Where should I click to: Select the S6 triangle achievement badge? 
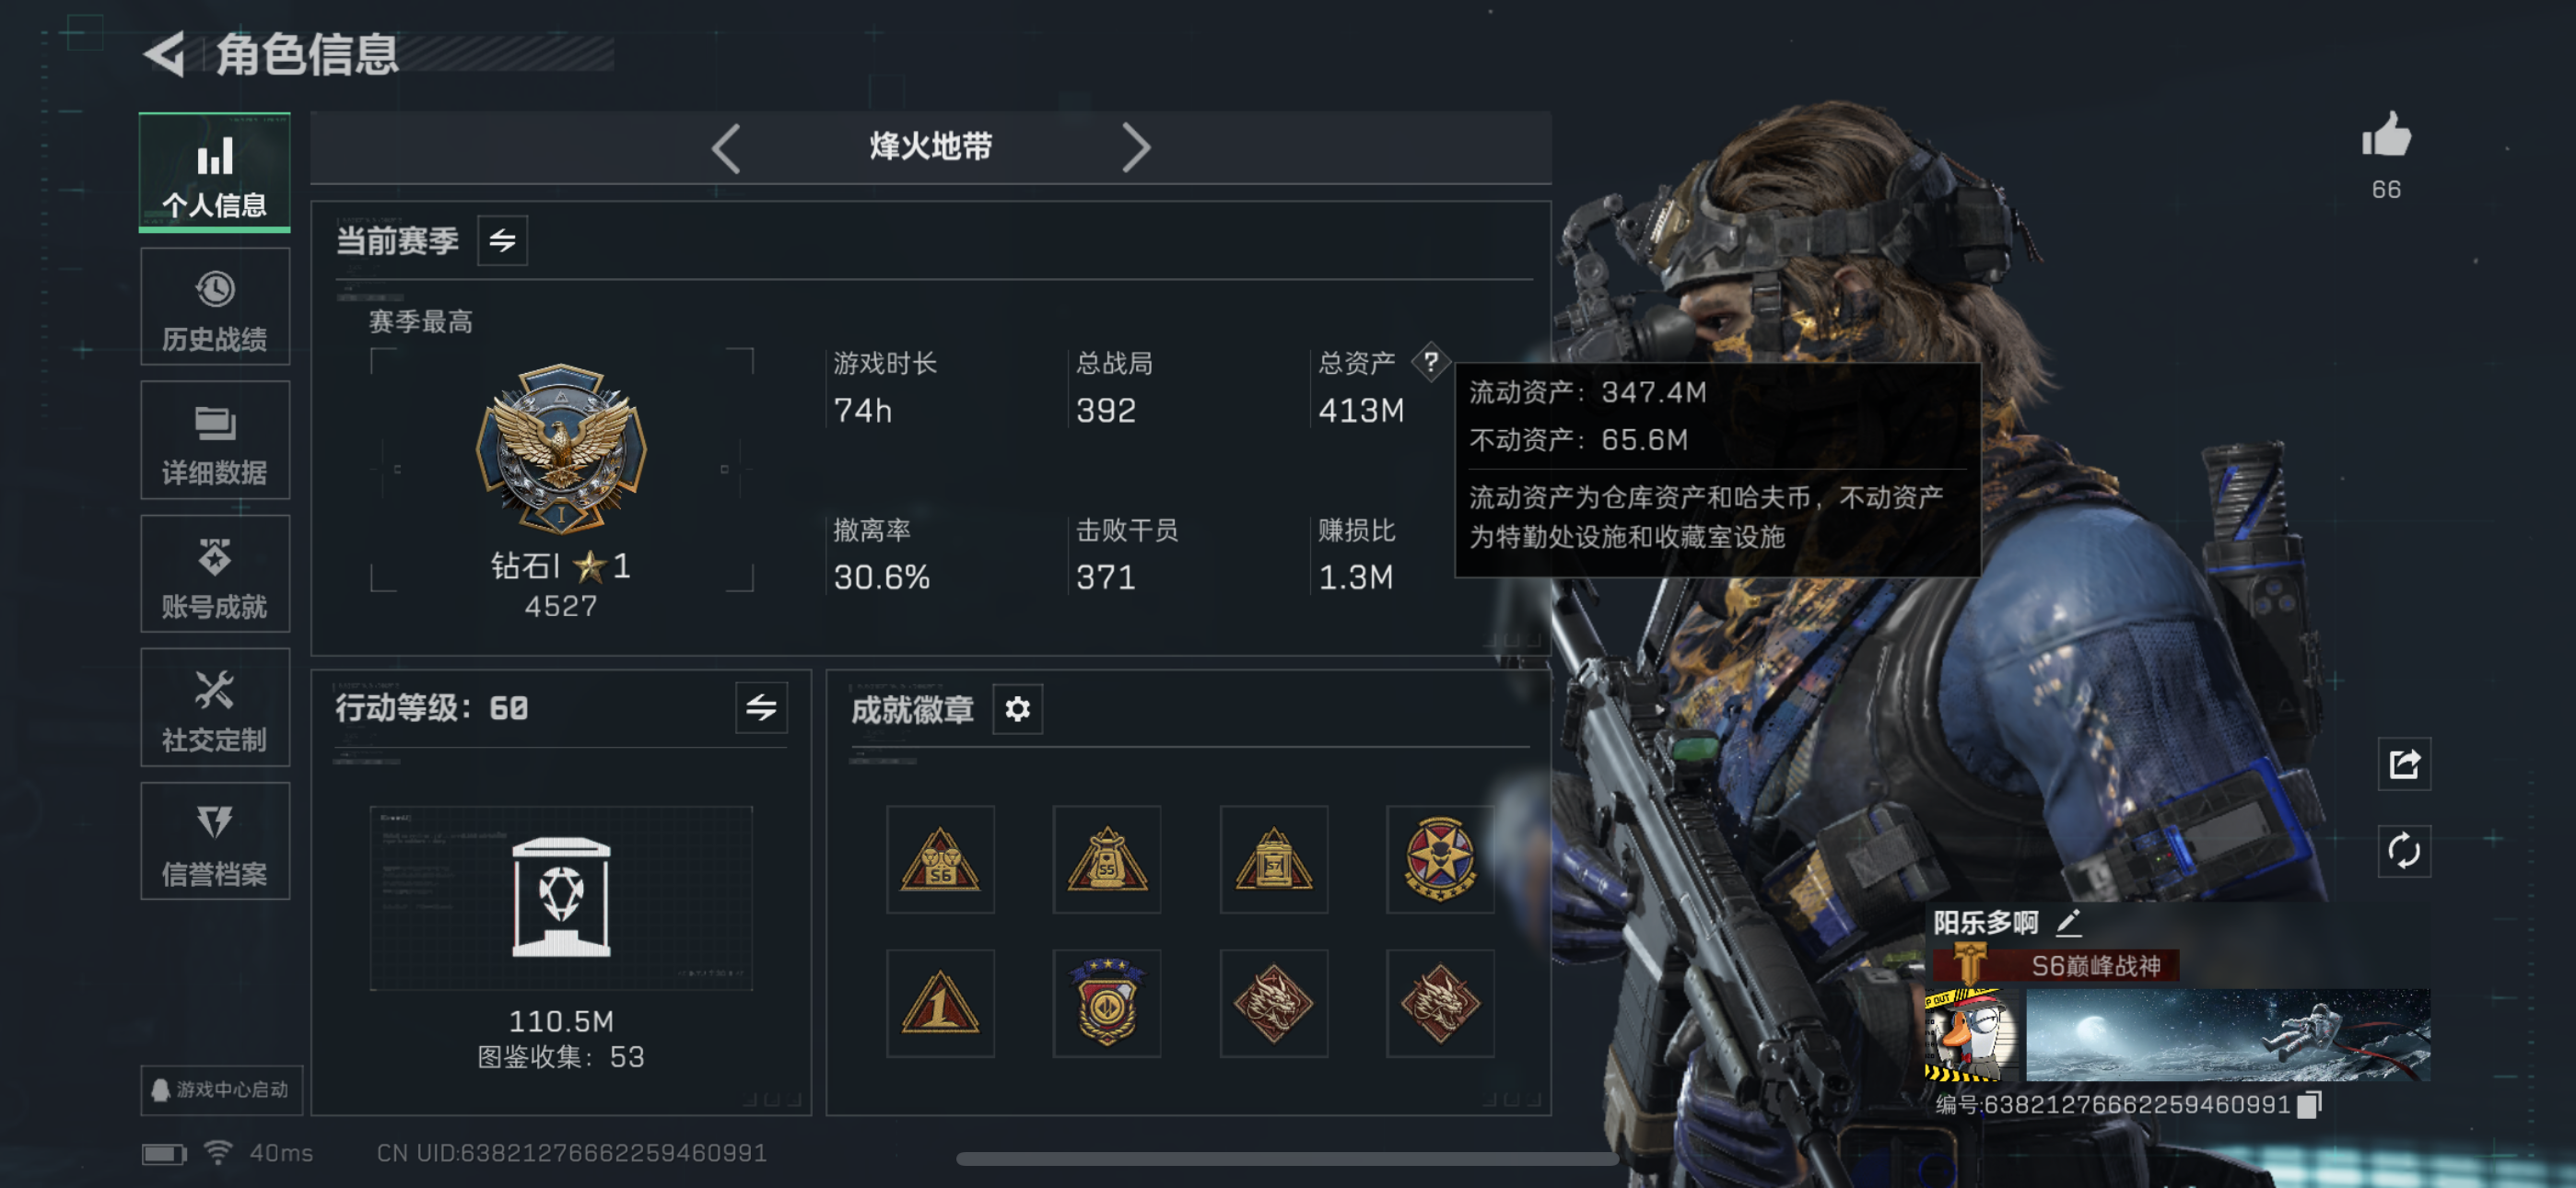940,859
